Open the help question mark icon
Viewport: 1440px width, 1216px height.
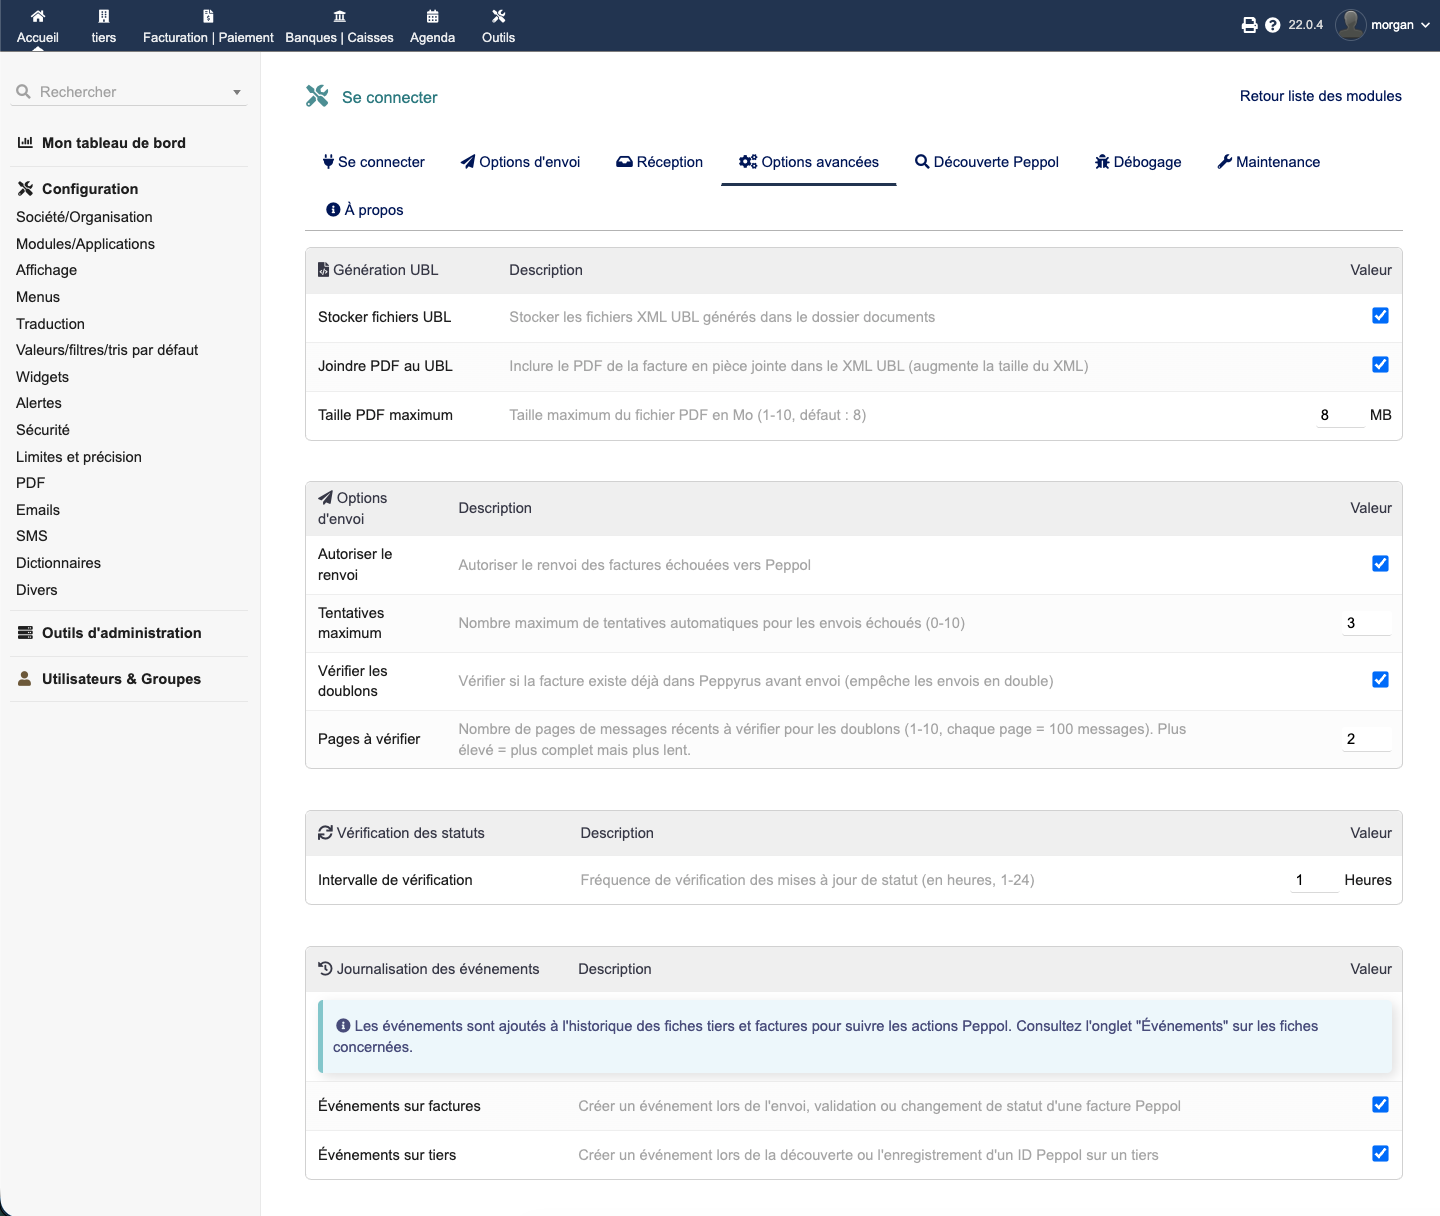pyautogui.click(x=1272, y=25)
